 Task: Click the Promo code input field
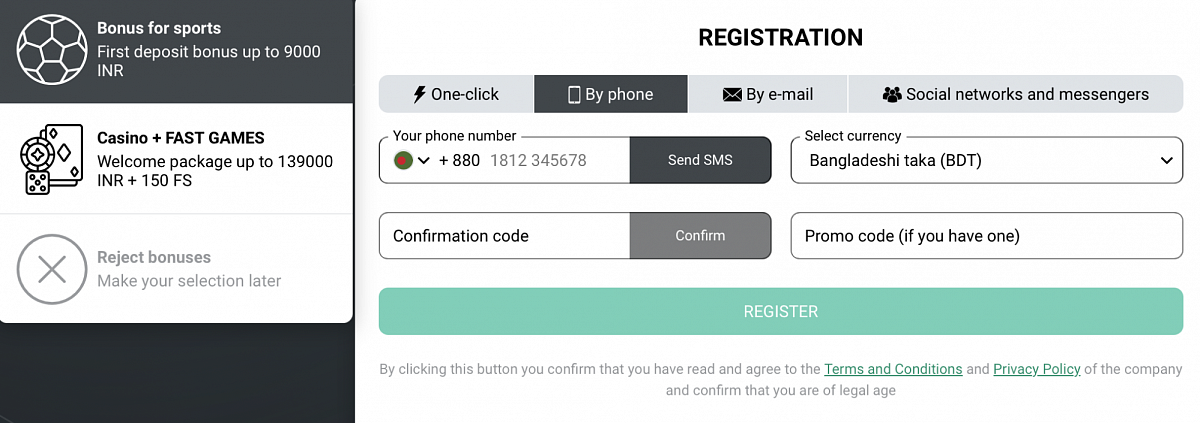pyautogui.click(x=986, y=236)
